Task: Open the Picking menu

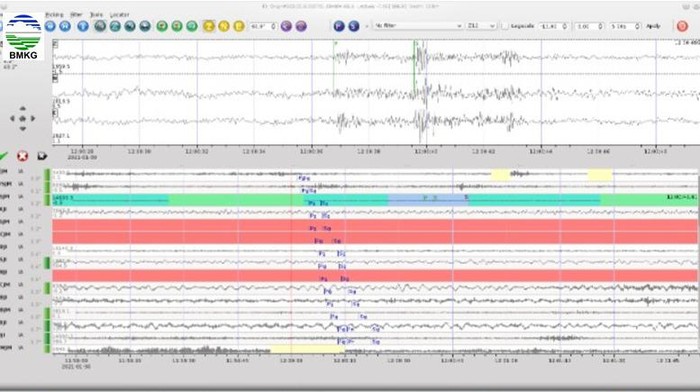Action: click(x=54, y=15)
